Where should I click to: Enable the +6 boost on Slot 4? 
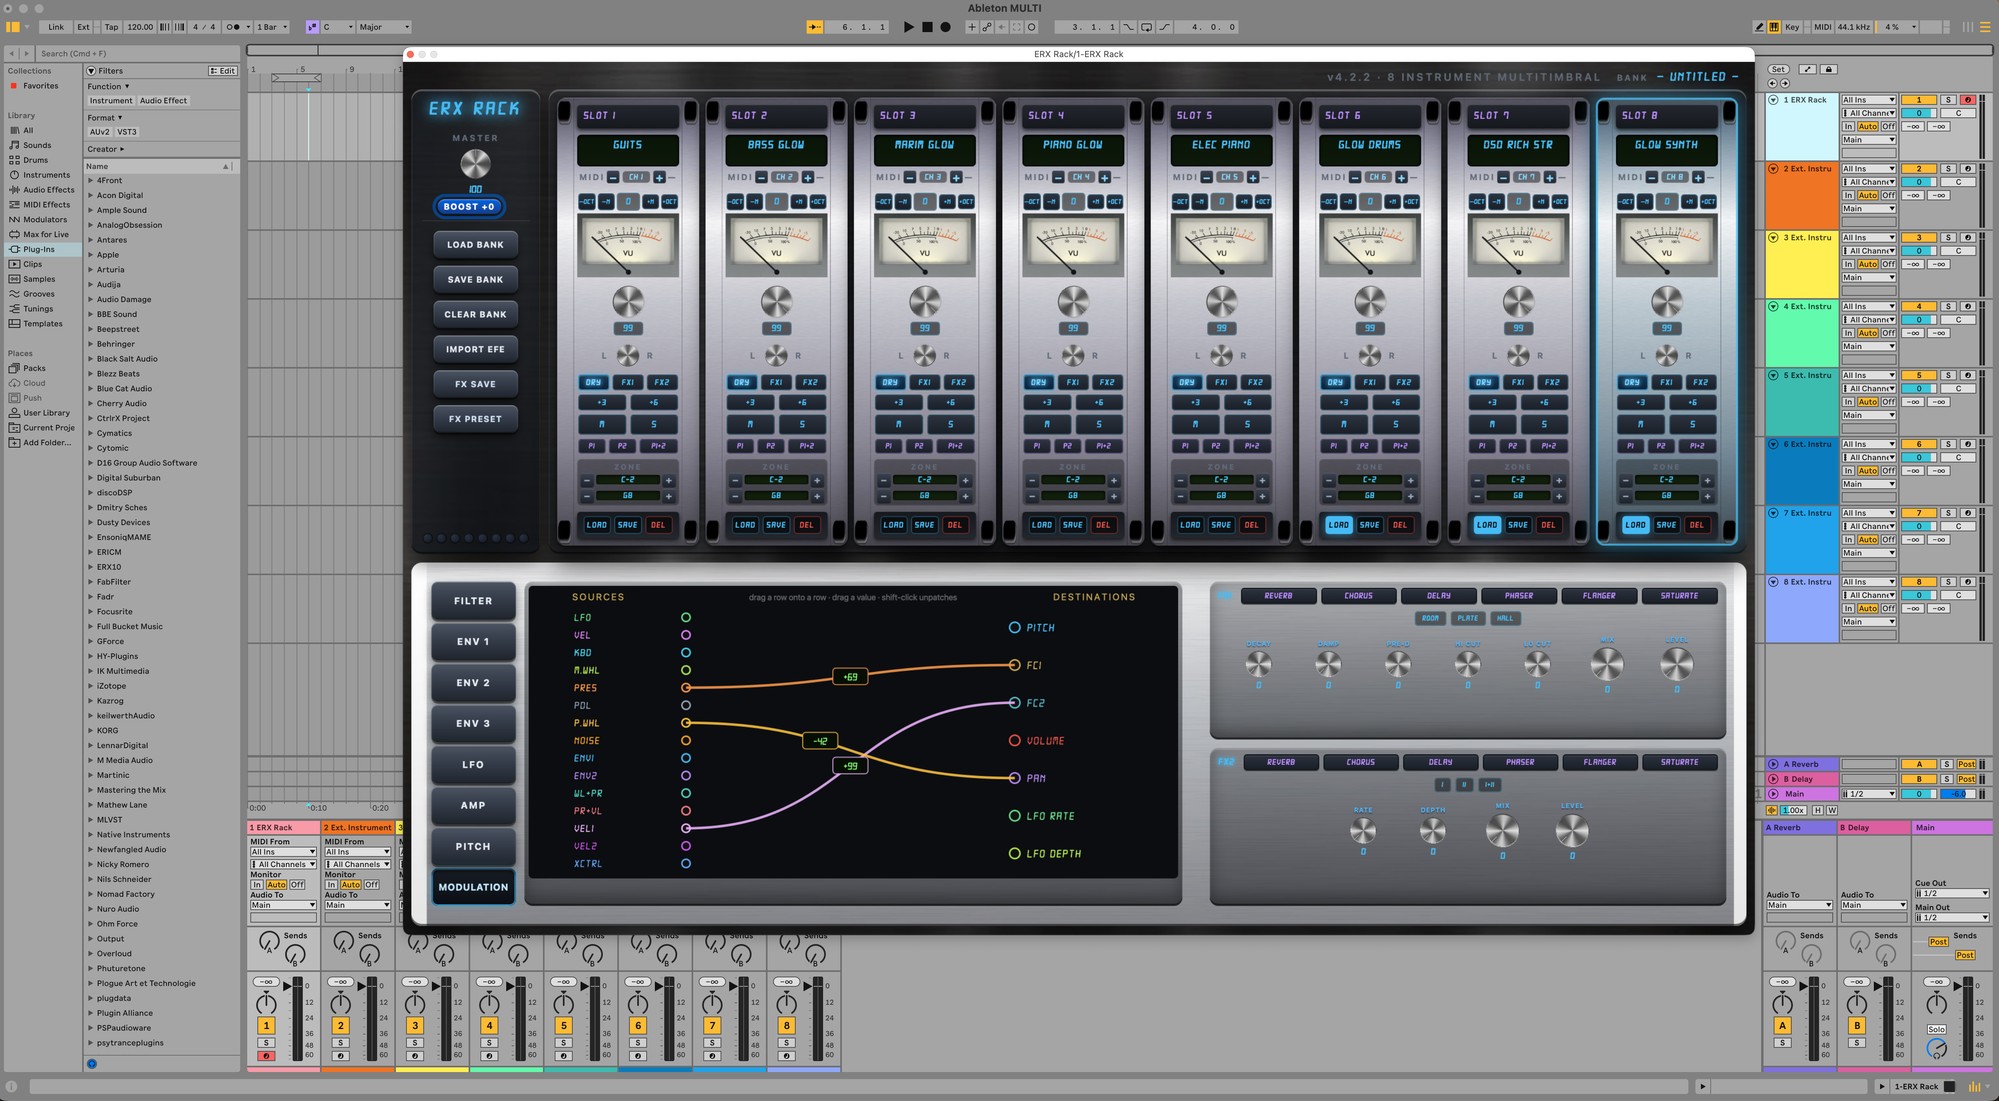coord(1099,402)
